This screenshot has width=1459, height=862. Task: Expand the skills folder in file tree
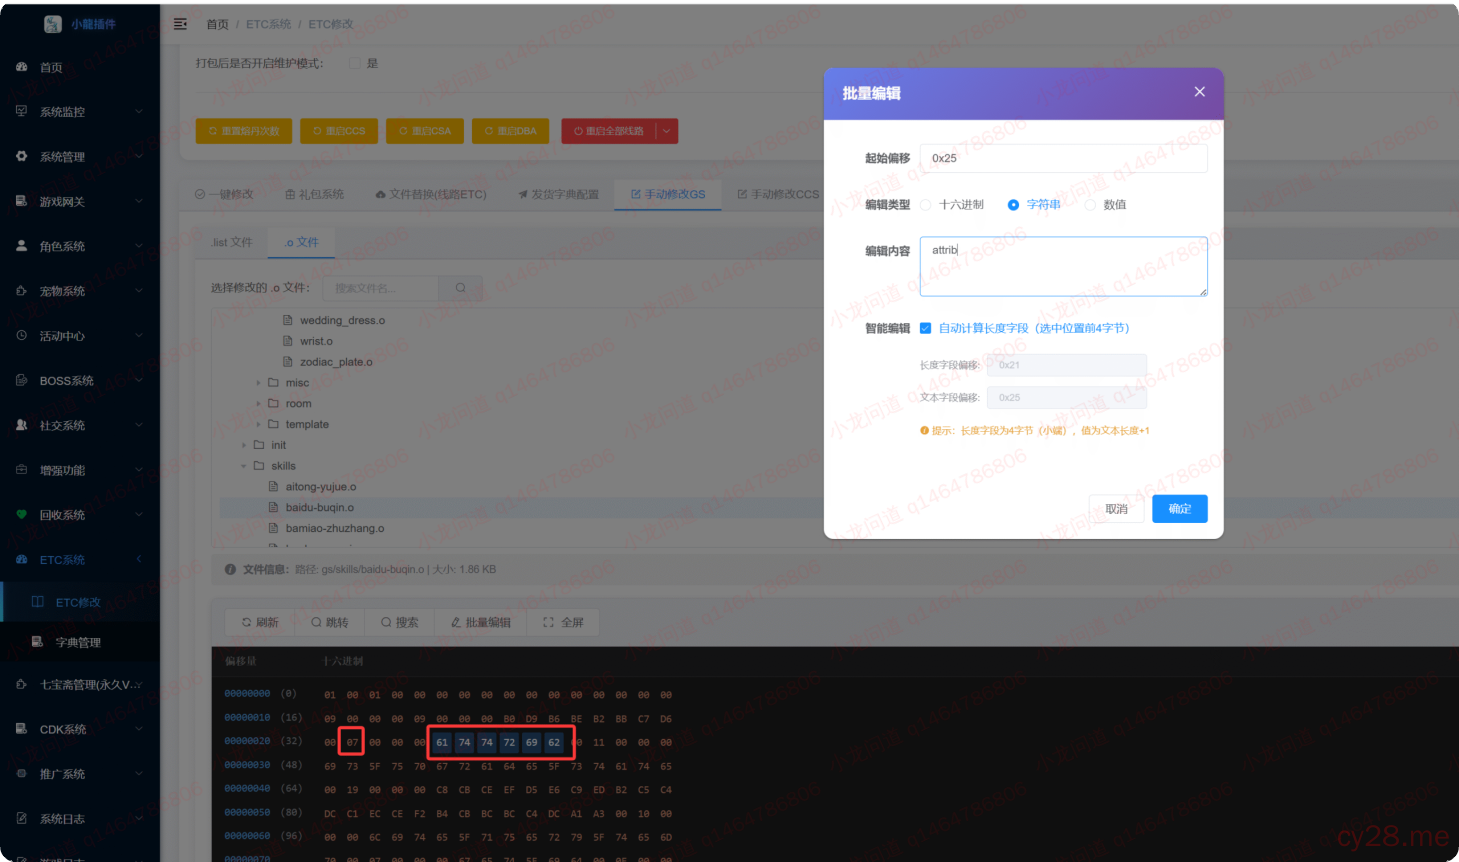[244, 465]
